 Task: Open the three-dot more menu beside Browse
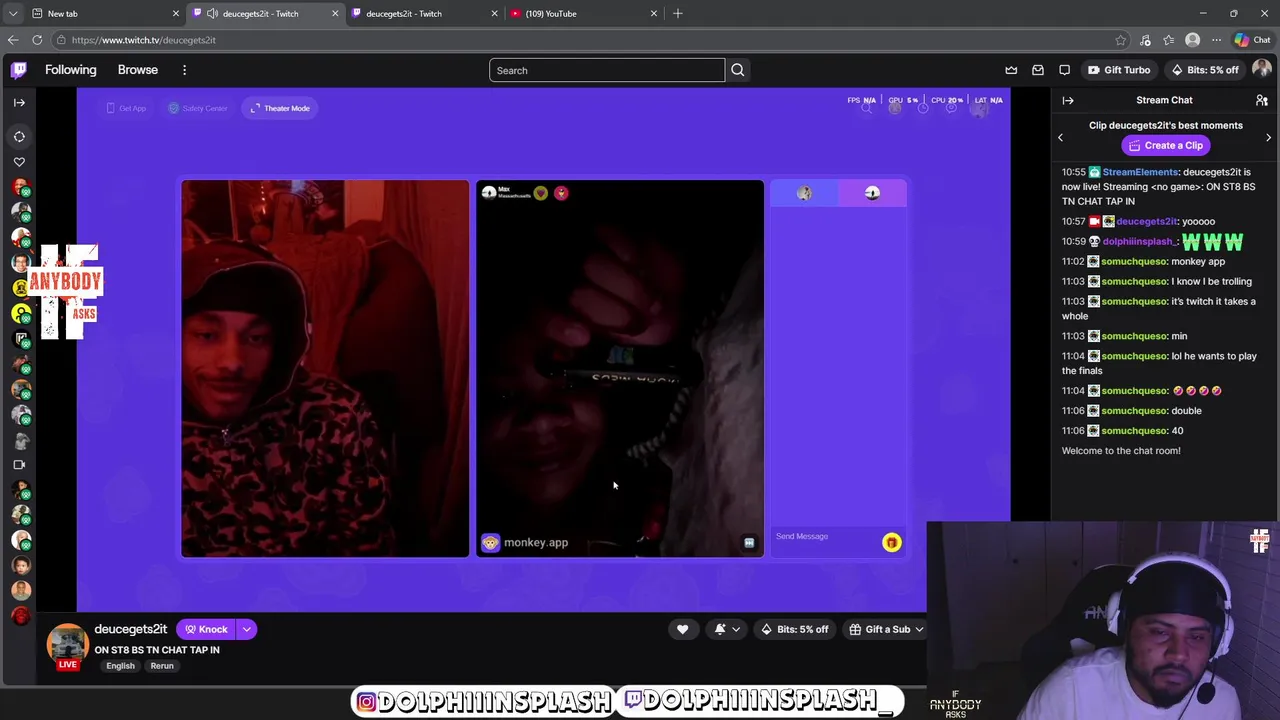click(x=184, y=70)
